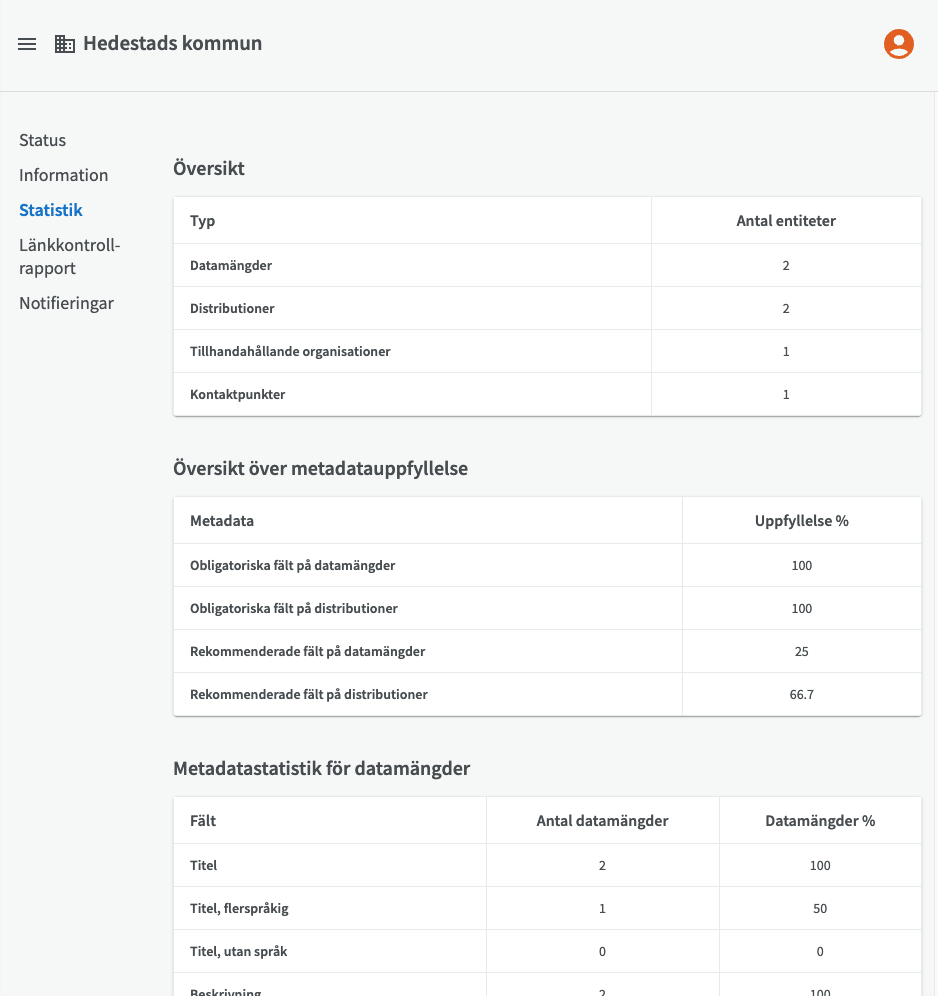Click the Uppfyllelse % column header

[x=802, y=521]
